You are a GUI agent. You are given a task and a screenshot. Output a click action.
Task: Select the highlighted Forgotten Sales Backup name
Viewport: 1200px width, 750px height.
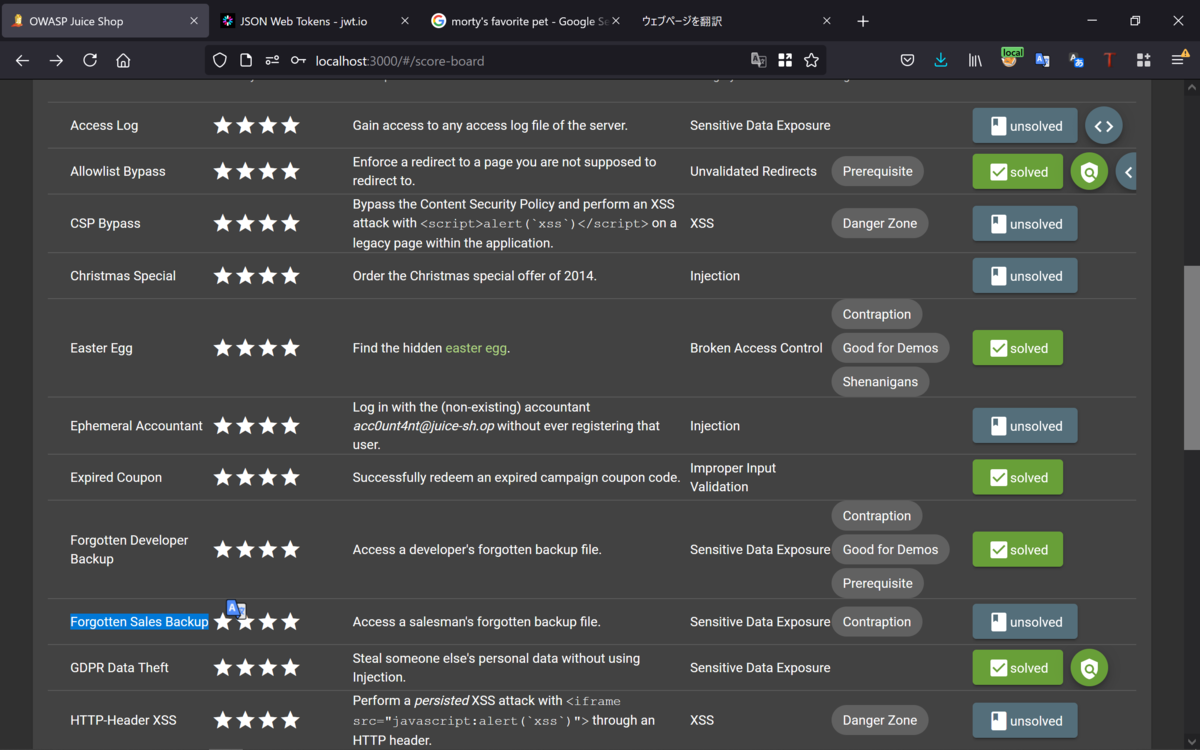tap(139, 622)
